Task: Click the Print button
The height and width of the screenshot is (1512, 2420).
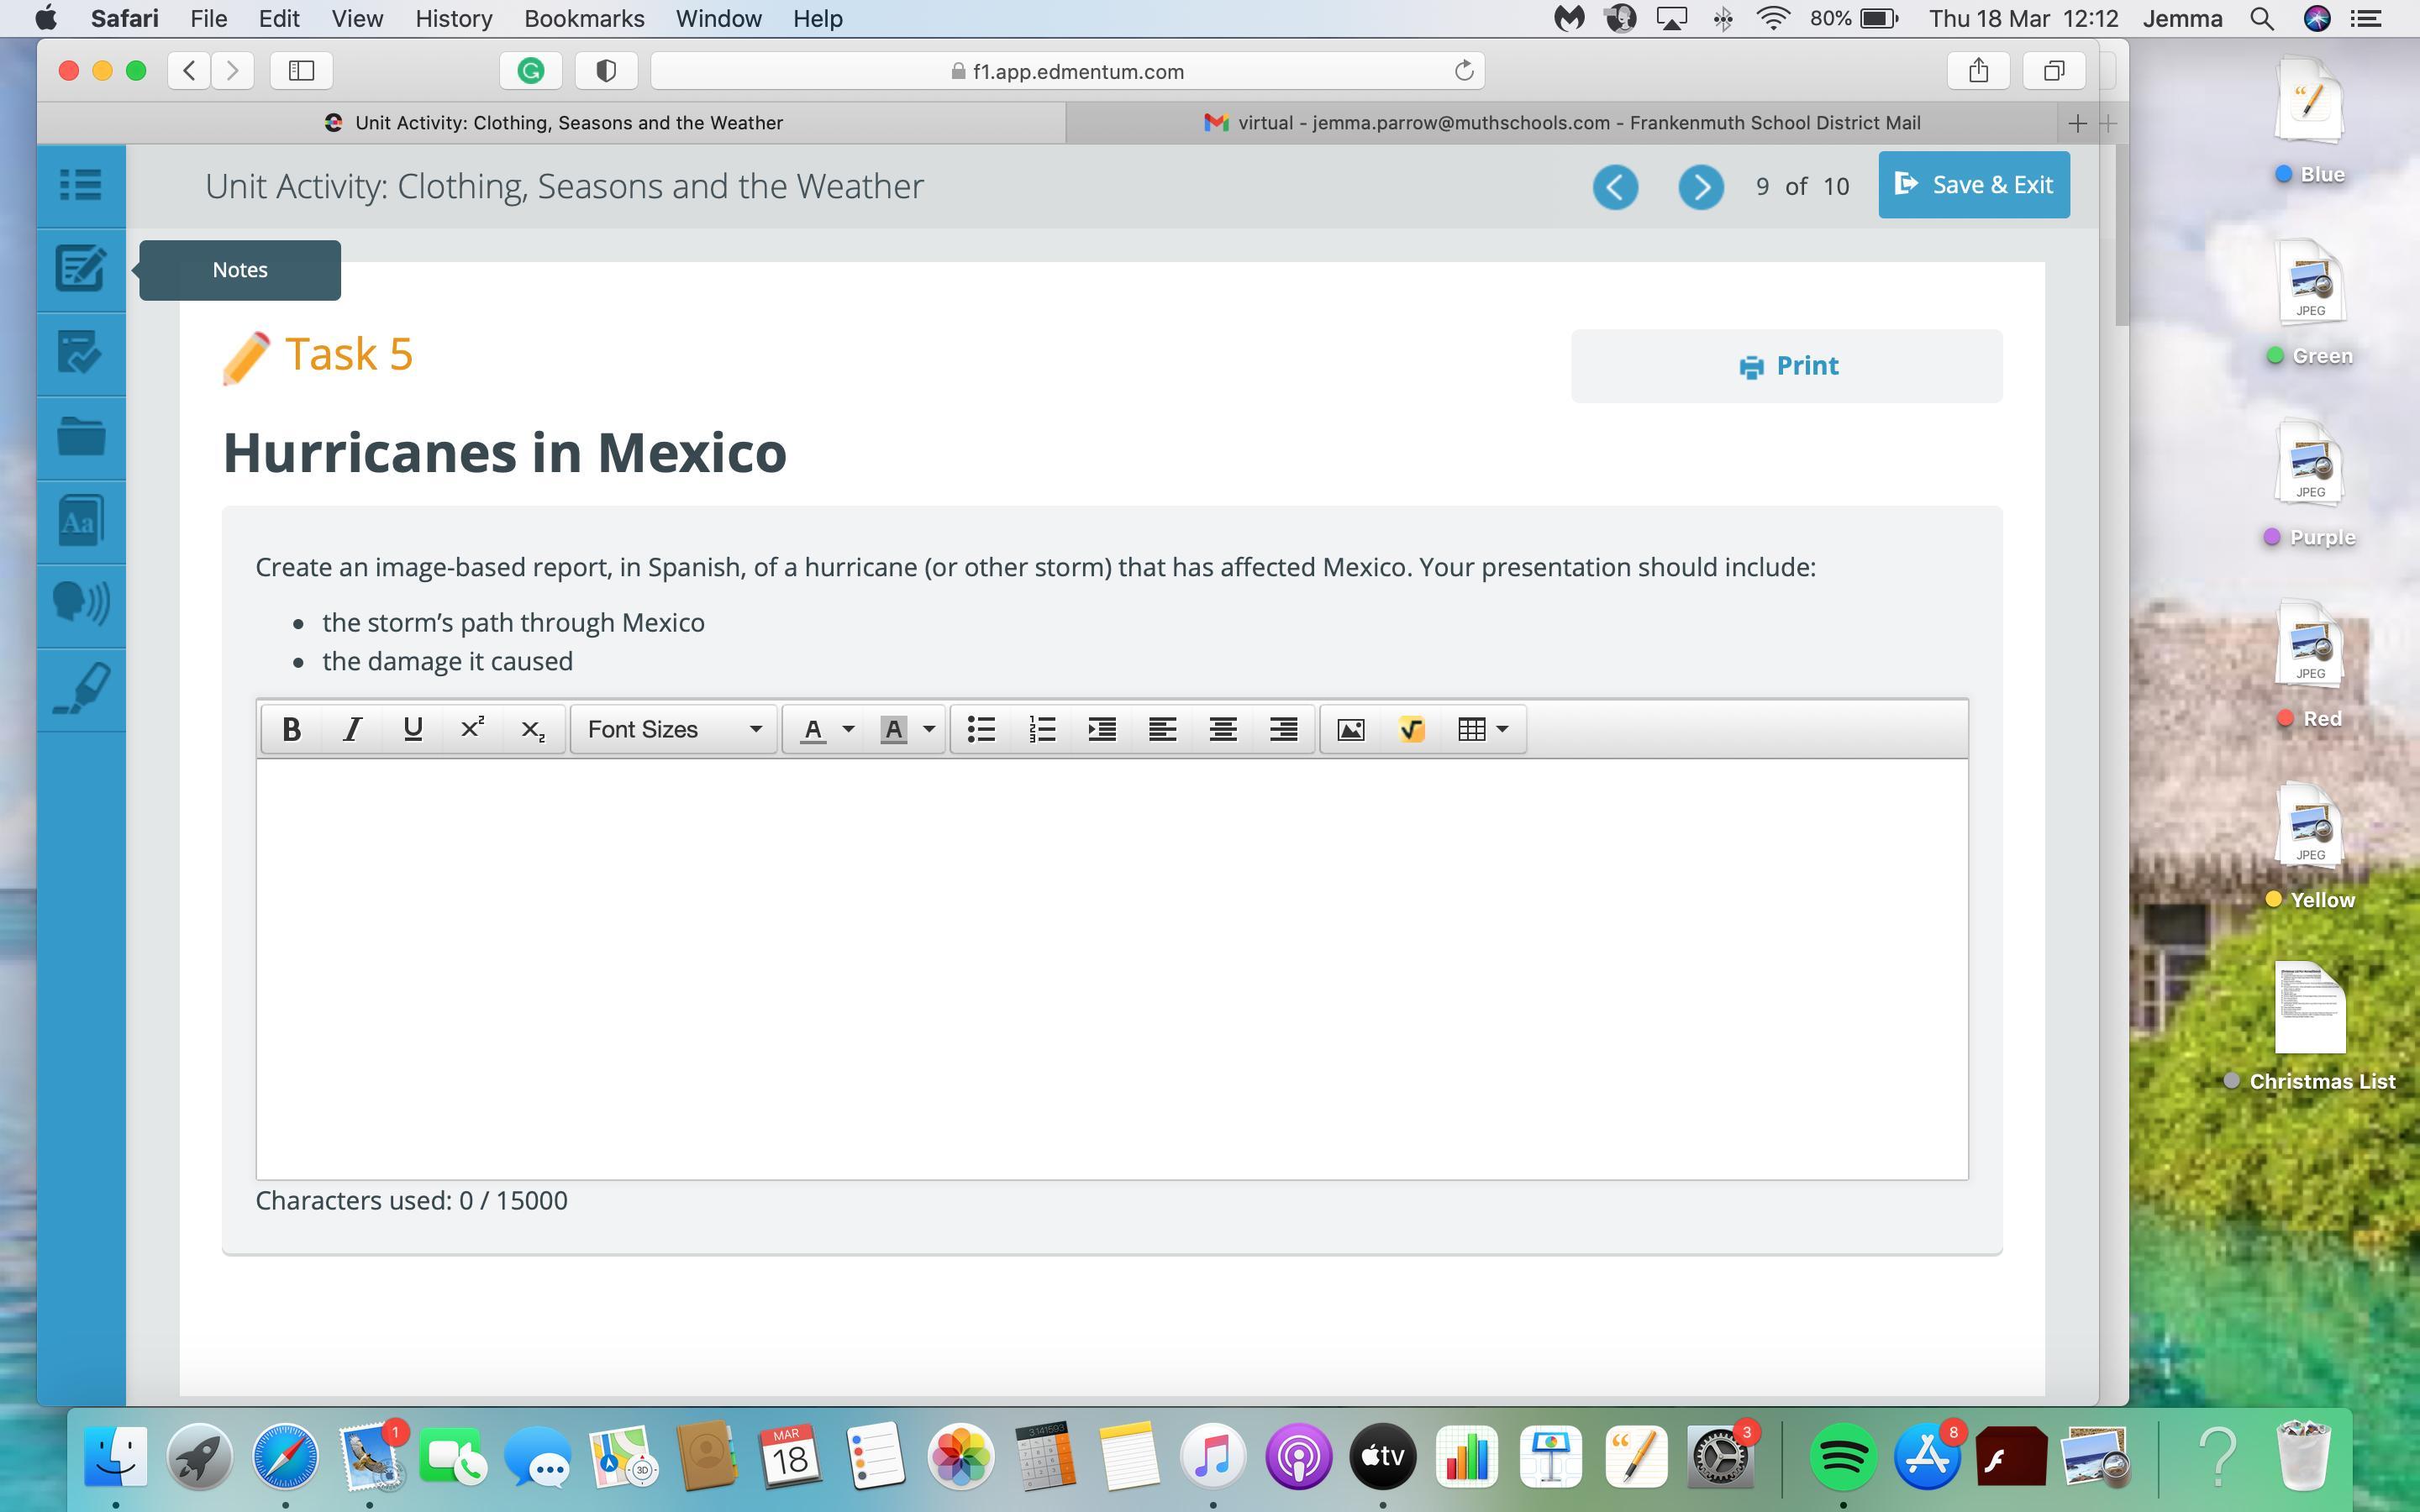Action: (x=1786, y=366)
